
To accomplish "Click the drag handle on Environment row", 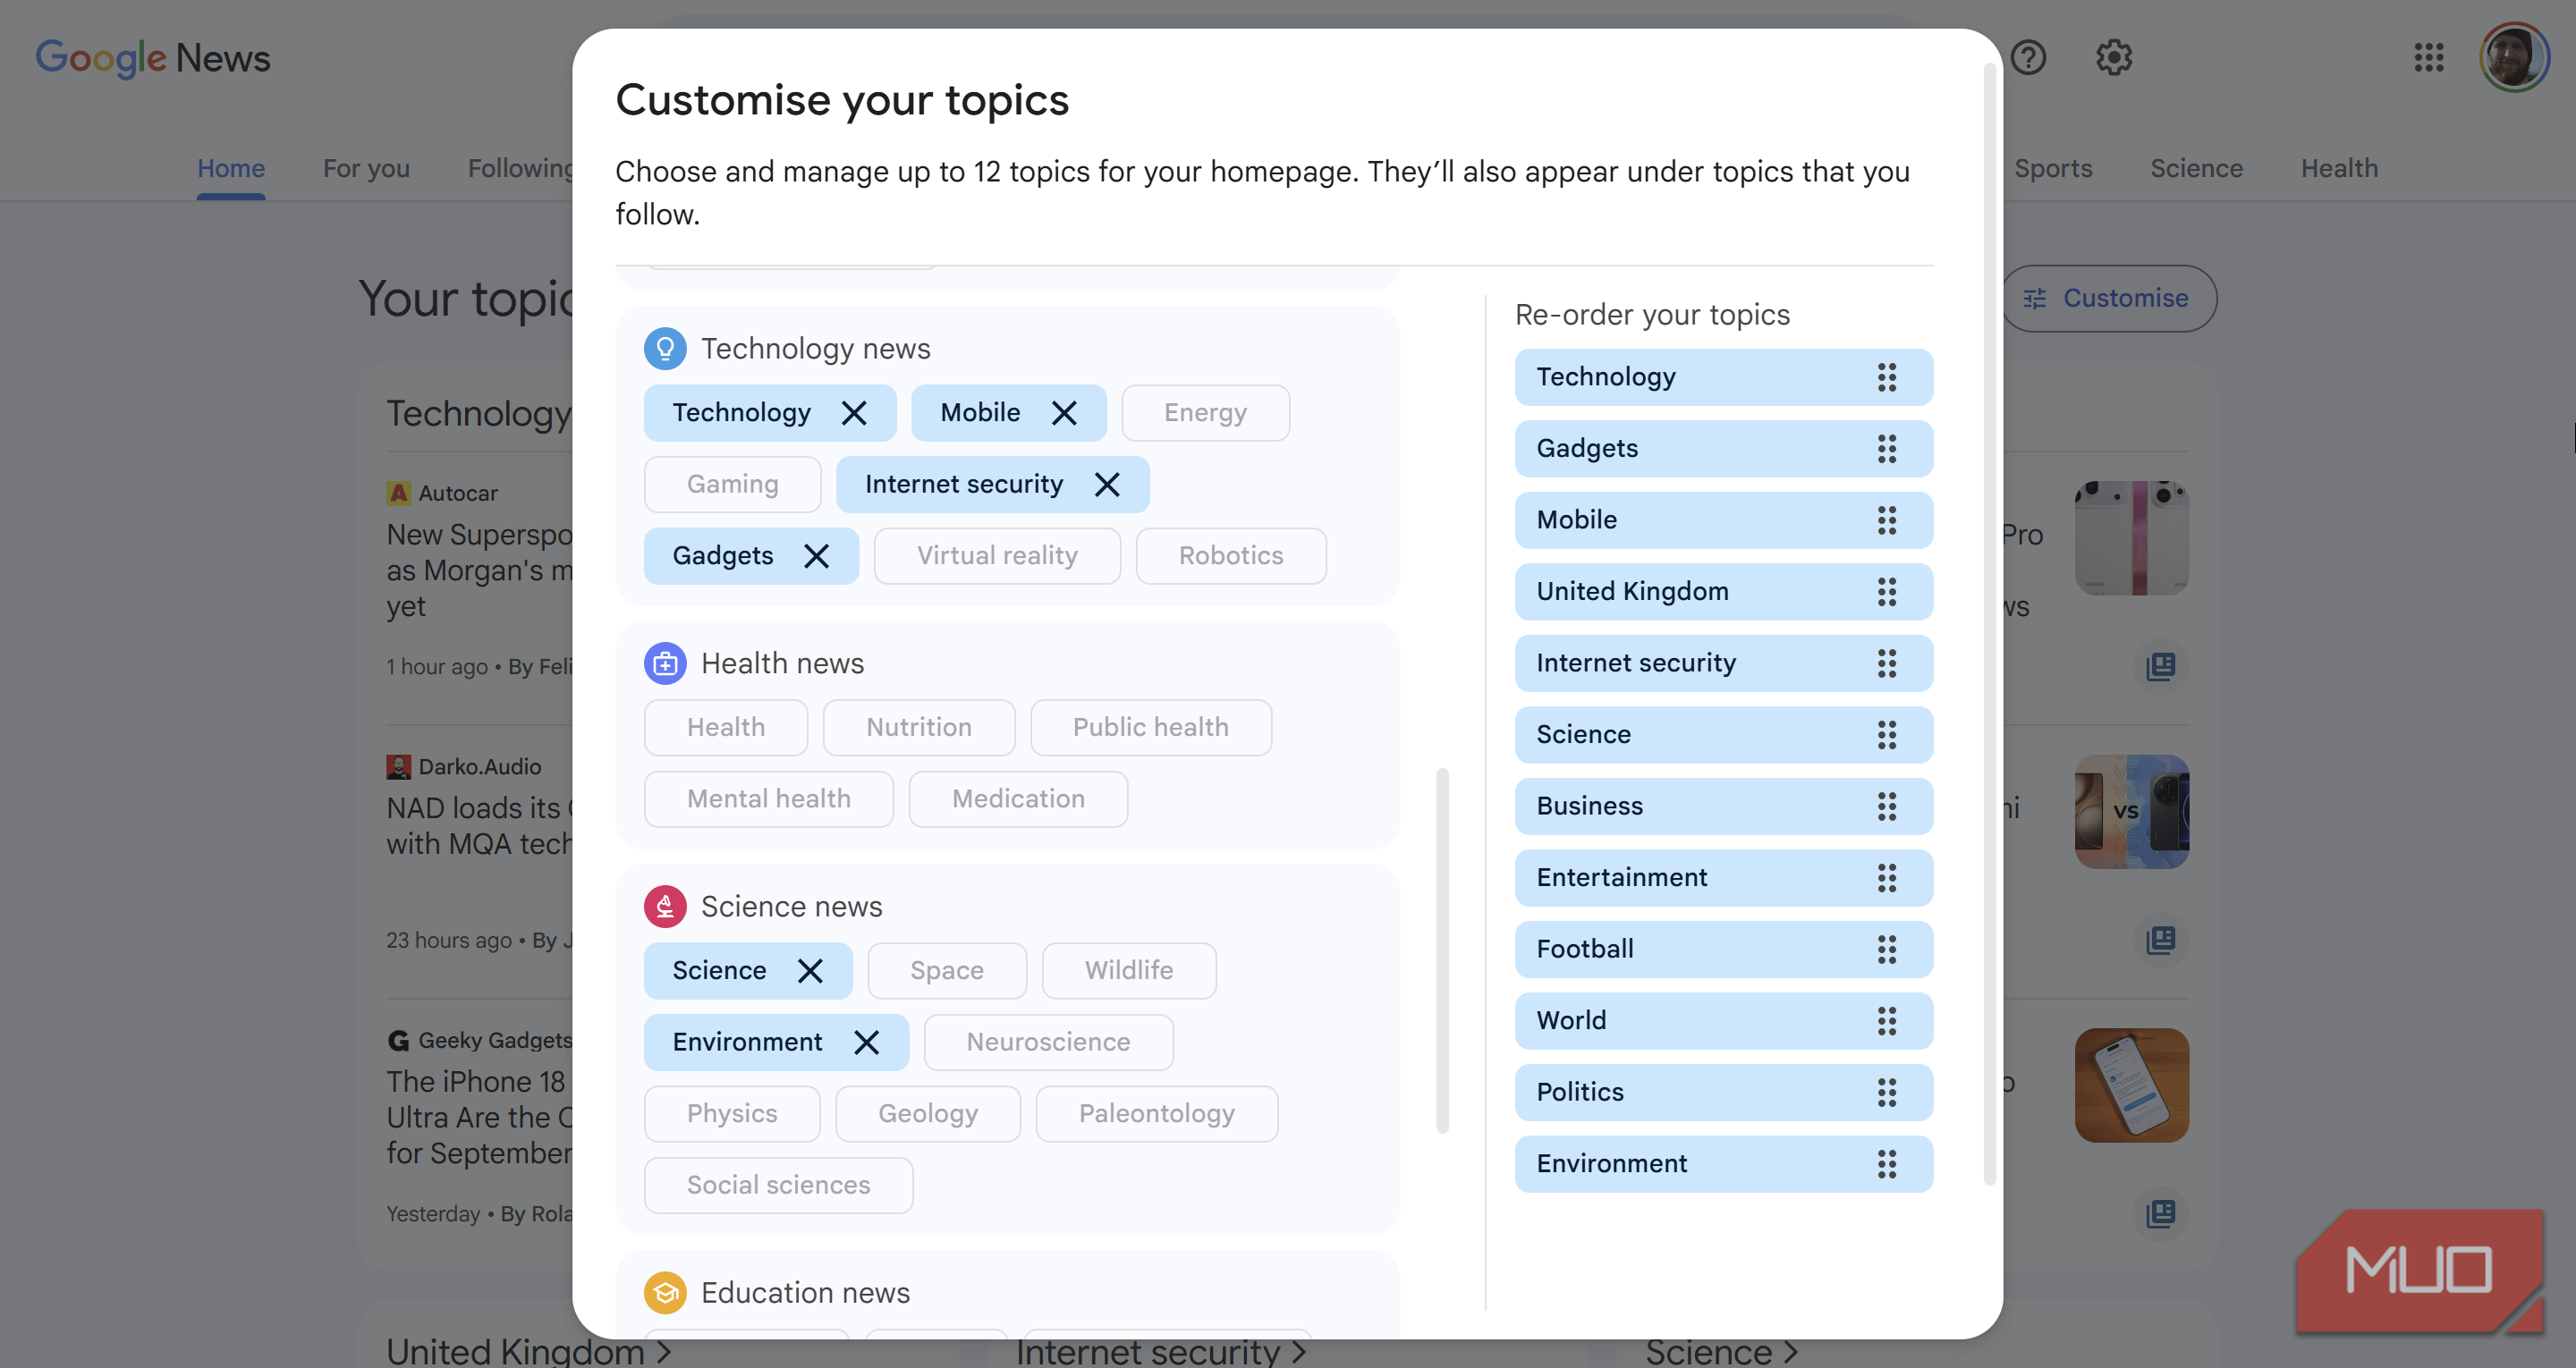I will (x=1887, y=1164).
